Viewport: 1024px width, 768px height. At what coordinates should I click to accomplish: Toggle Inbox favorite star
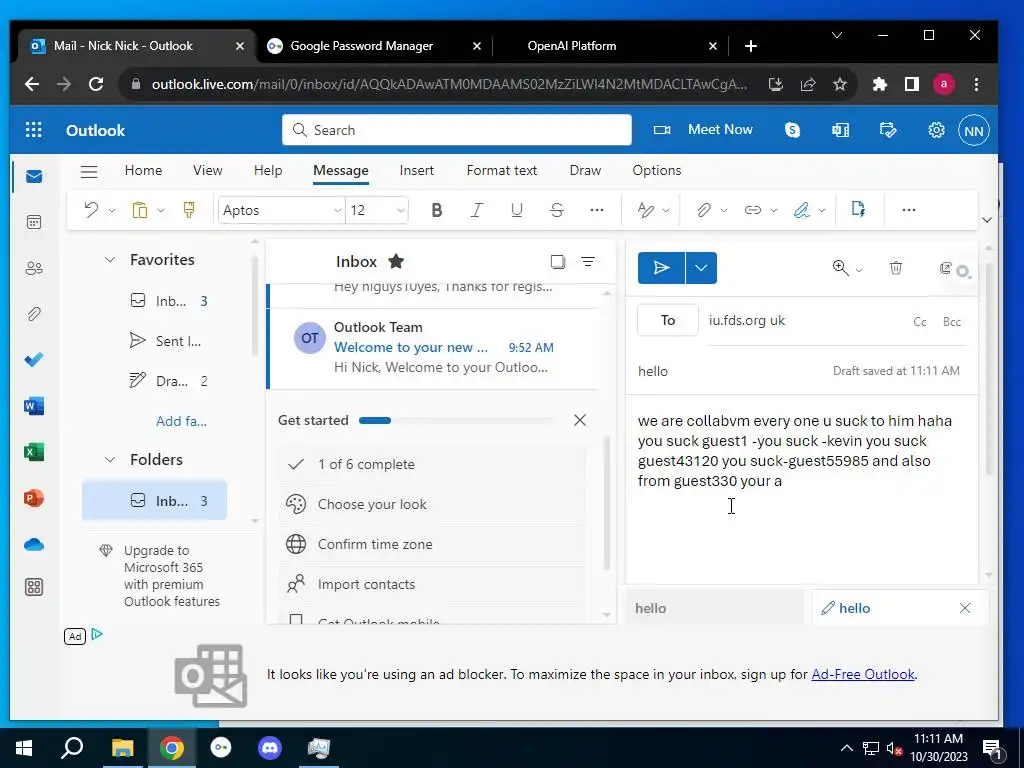coord(396,261)
